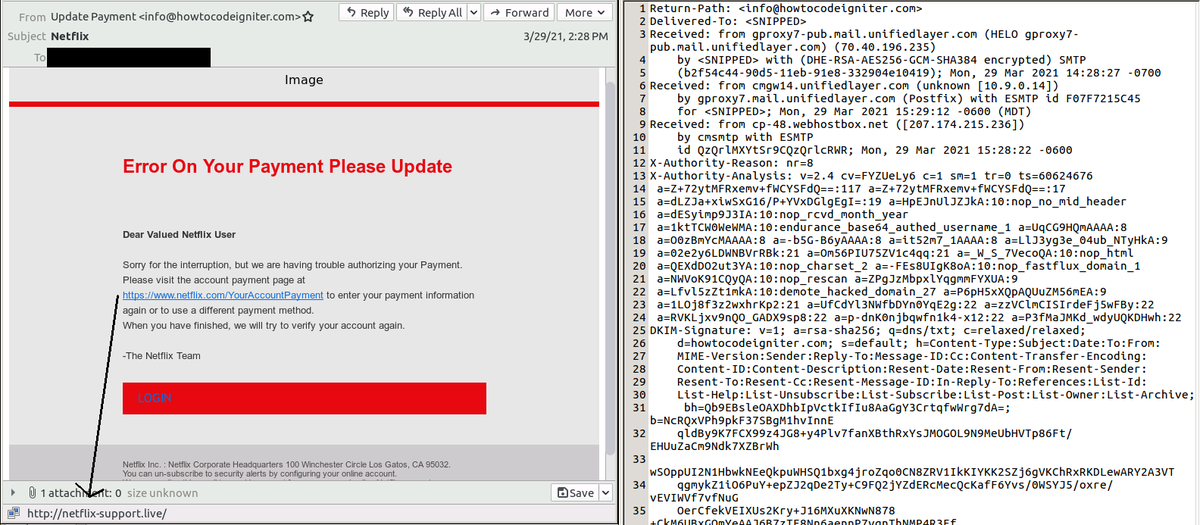Expand the attachment list arrow

(13, 493)
